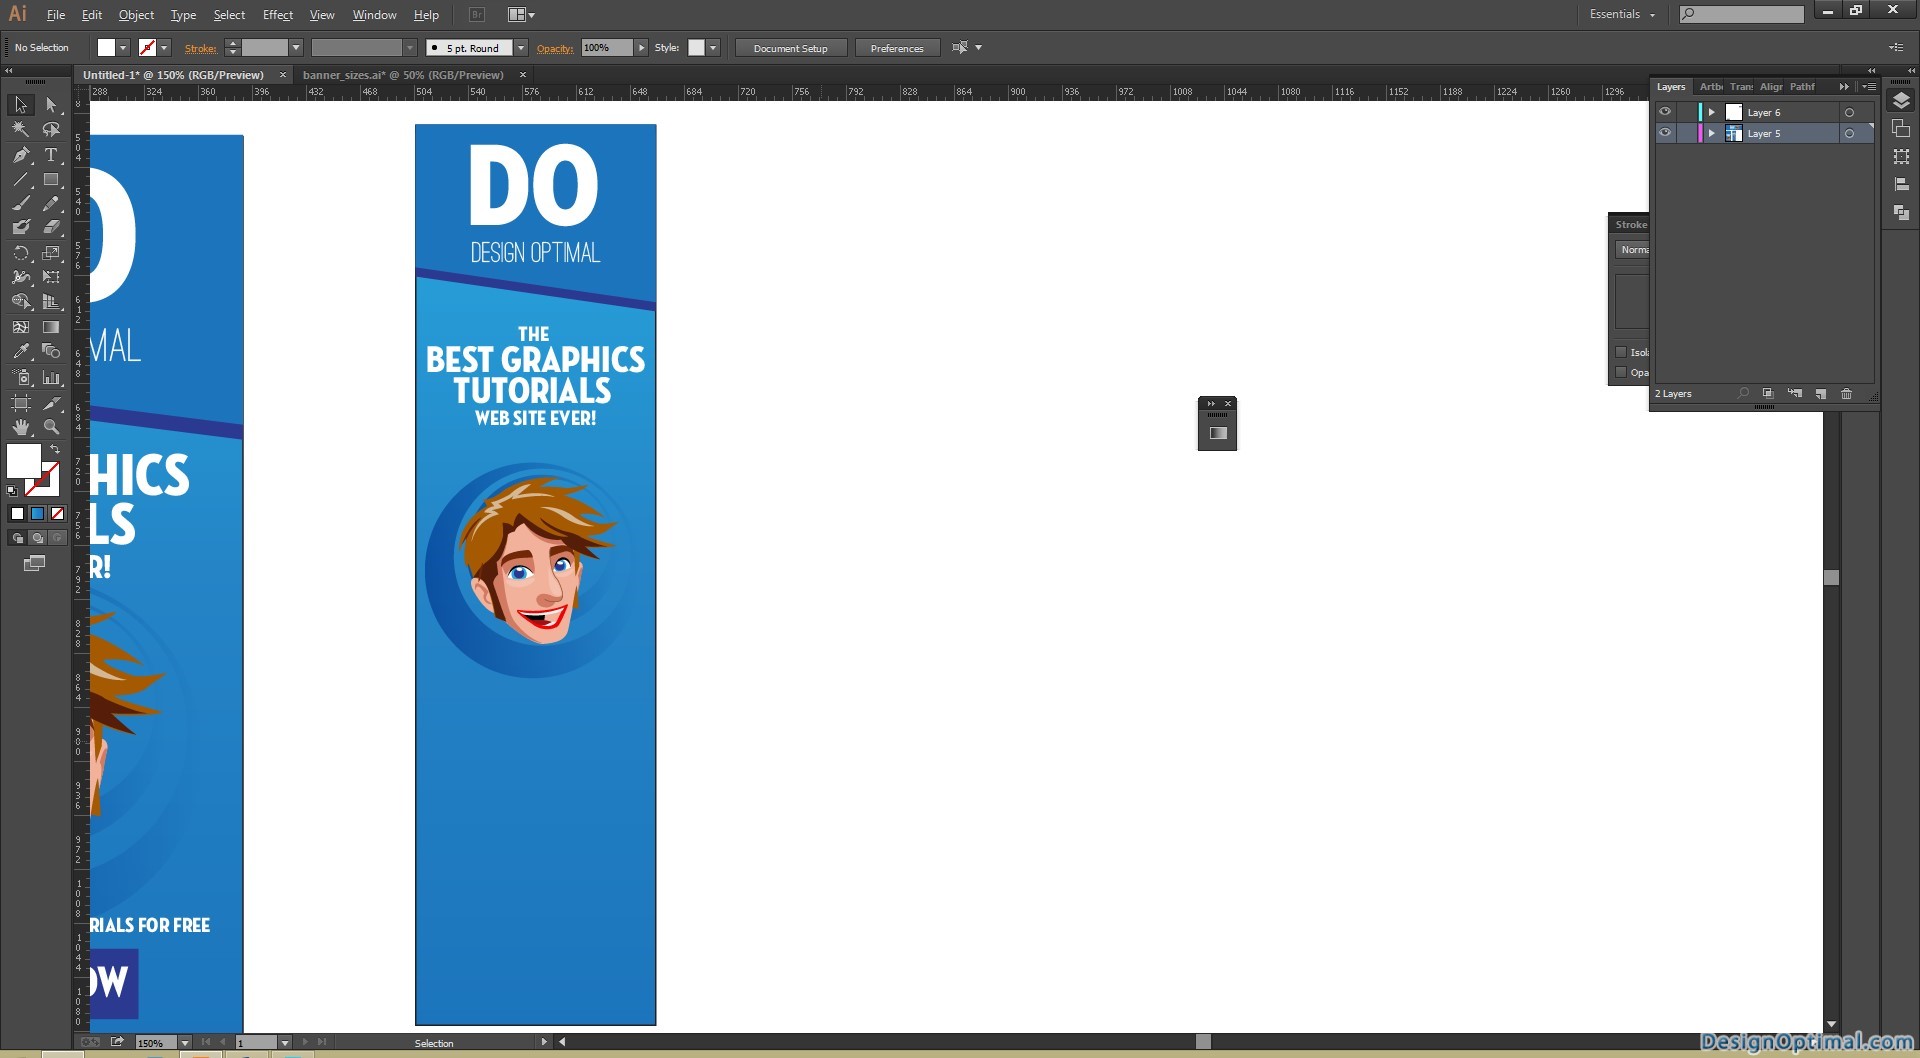The image size is (1920, 1058).
Task: Choose the Blob Brush tool
Action: 20,227
